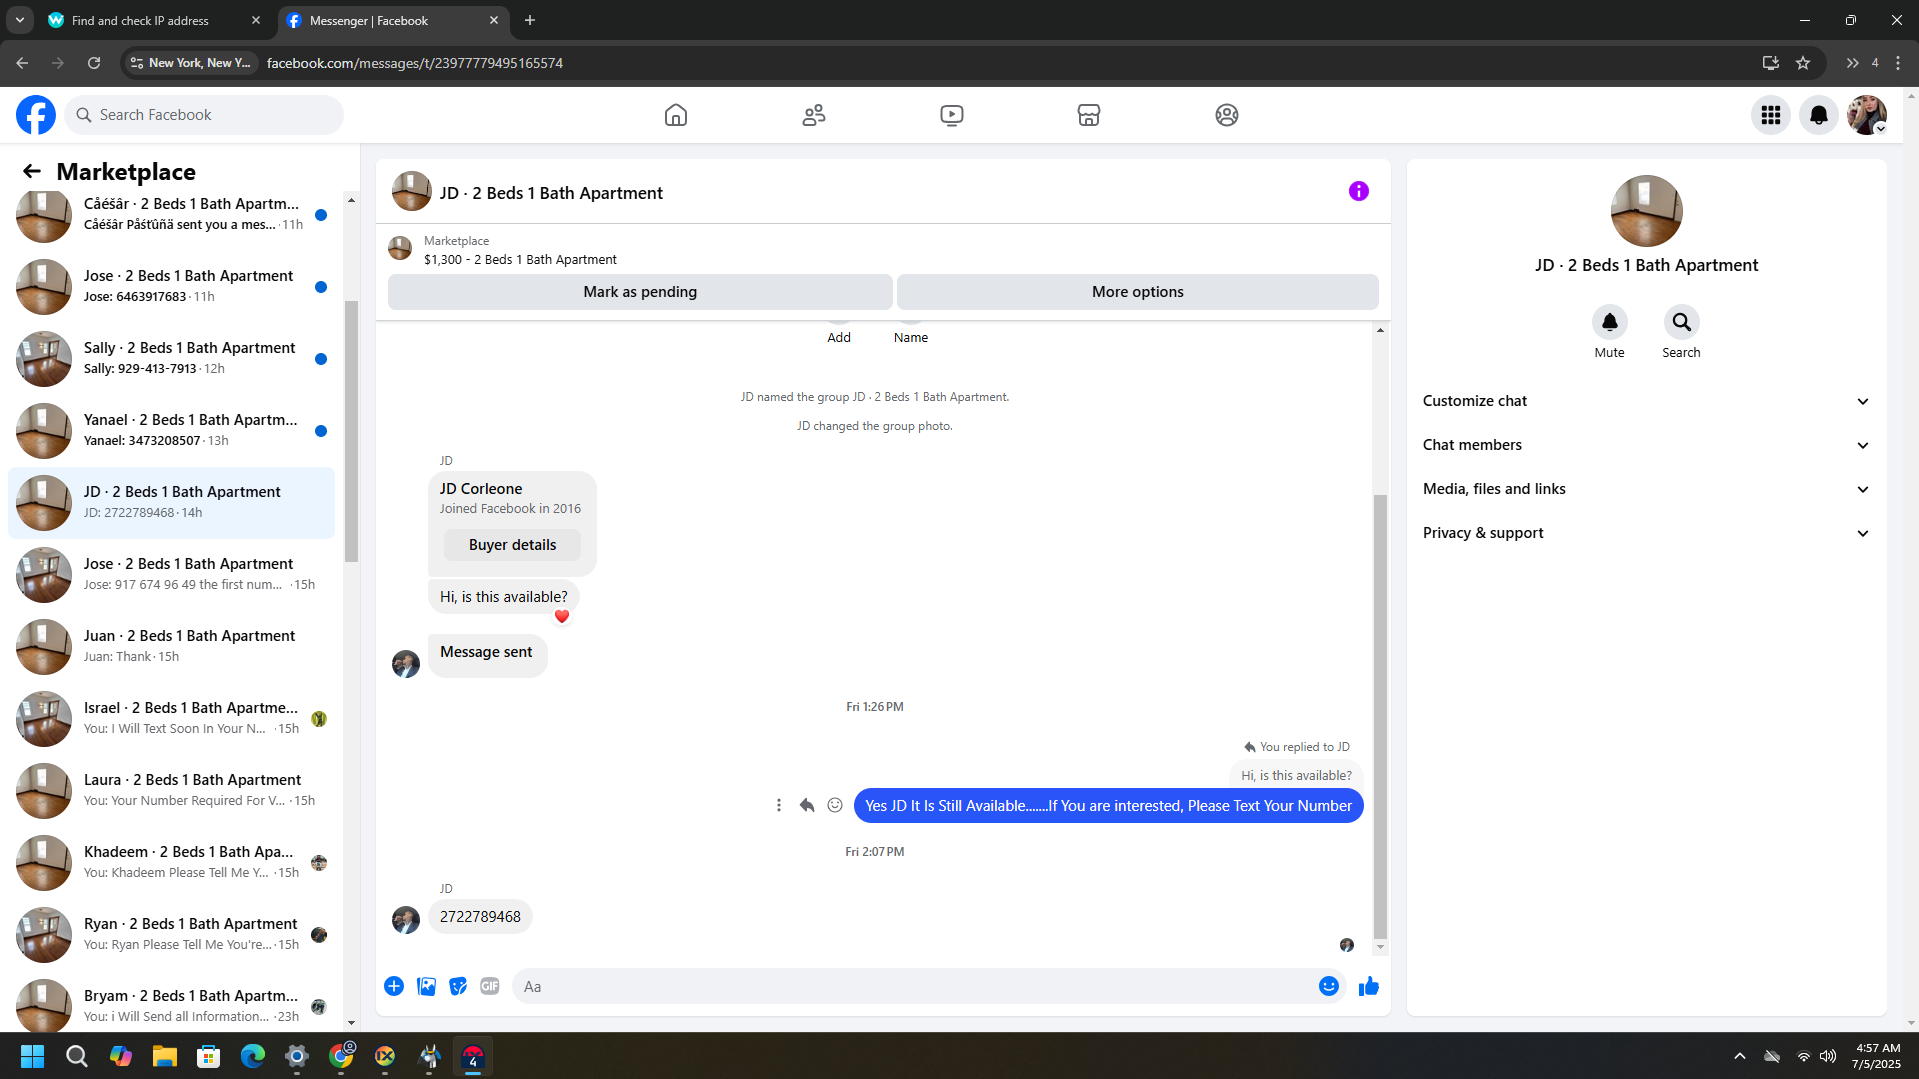Open Khadeem 2 Beds 1 Bath conversation

(172, 862)
